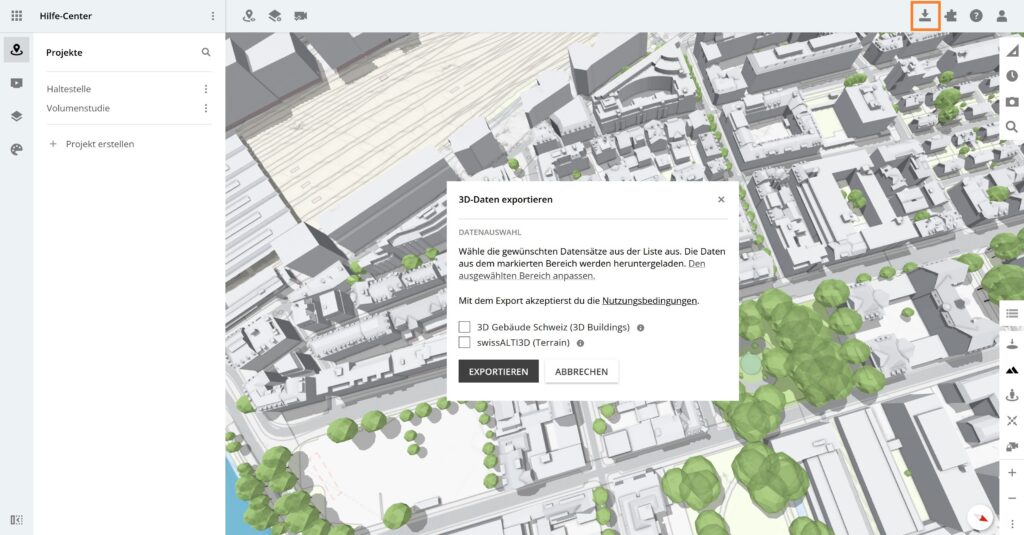The height and width of the screenshot is (535, 1024).
Task: Open the Haltestelle project options menu
Action: click(x=206, y=89)
